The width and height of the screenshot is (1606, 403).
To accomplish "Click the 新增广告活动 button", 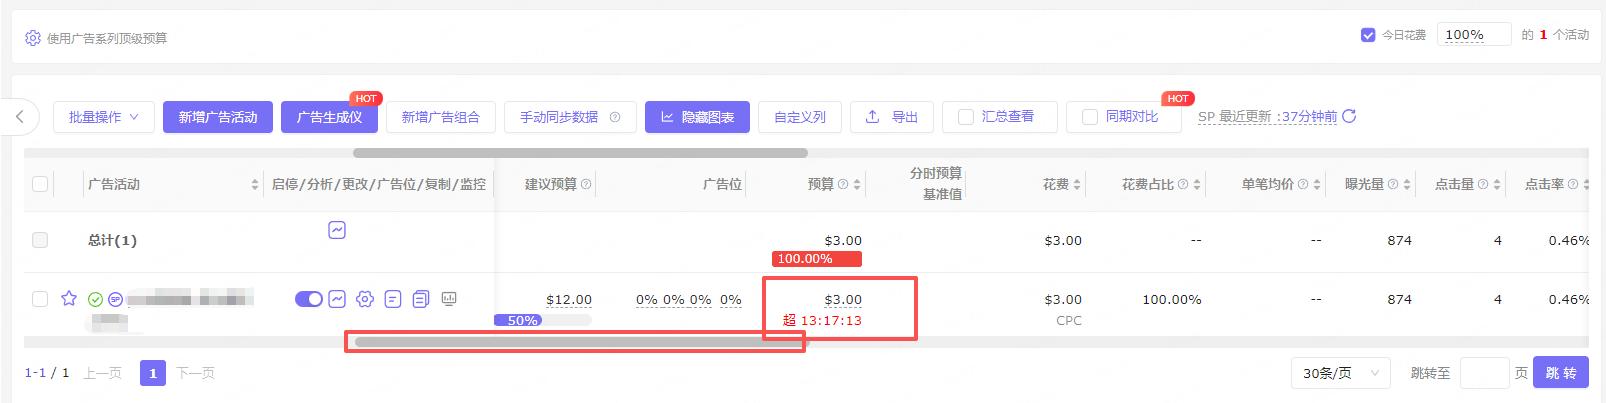I will [x=218, y=117].
